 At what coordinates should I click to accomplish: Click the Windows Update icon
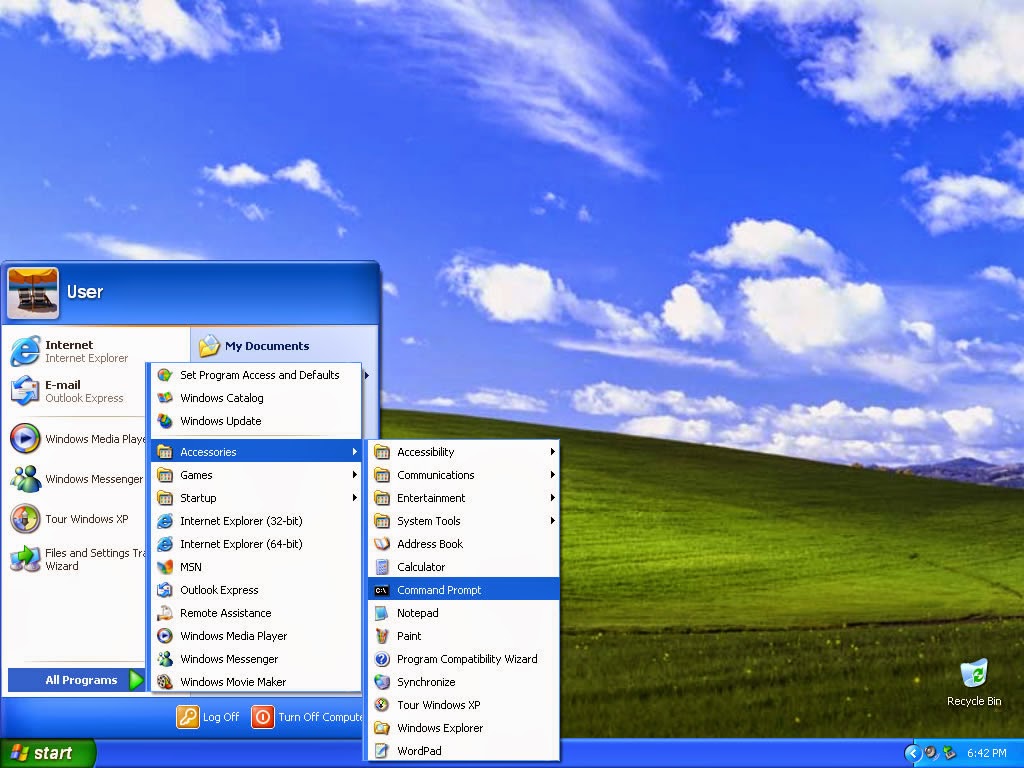165,421
